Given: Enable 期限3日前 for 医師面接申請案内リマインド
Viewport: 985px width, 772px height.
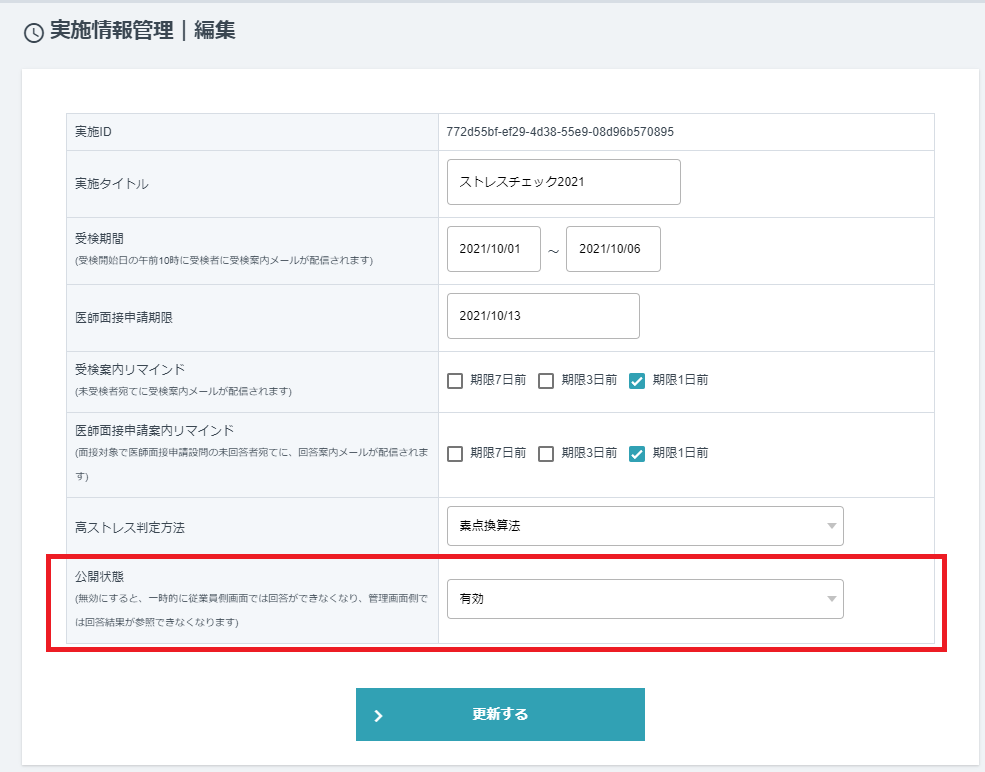Looking at the screenshot, I should tap(545, 453).
